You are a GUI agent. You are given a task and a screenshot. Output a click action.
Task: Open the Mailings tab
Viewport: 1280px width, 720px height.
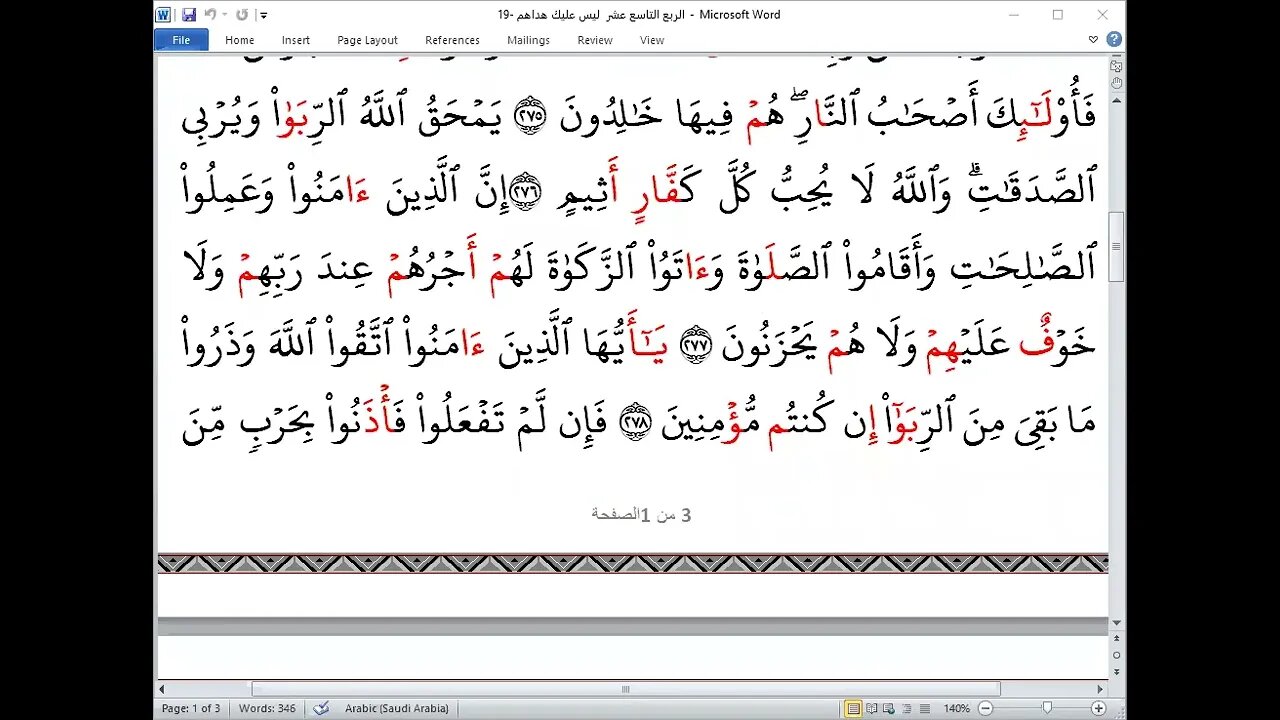click(528, 40)
